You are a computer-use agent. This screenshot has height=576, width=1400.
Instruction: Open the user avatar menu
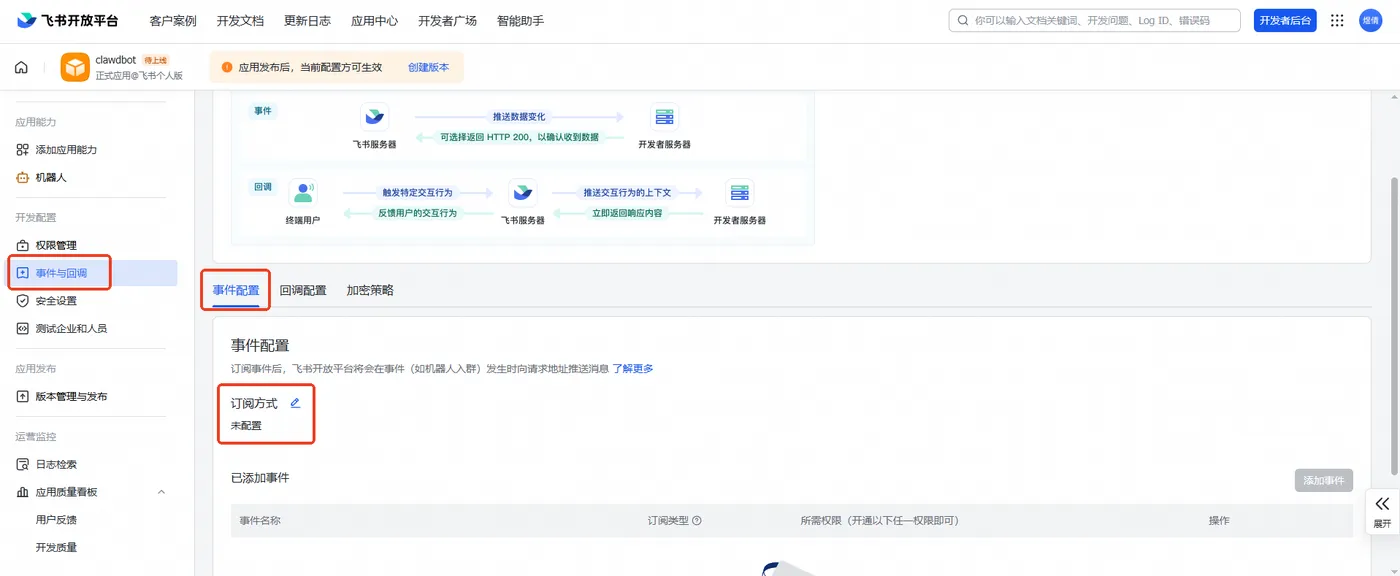tap(1370, 20)
